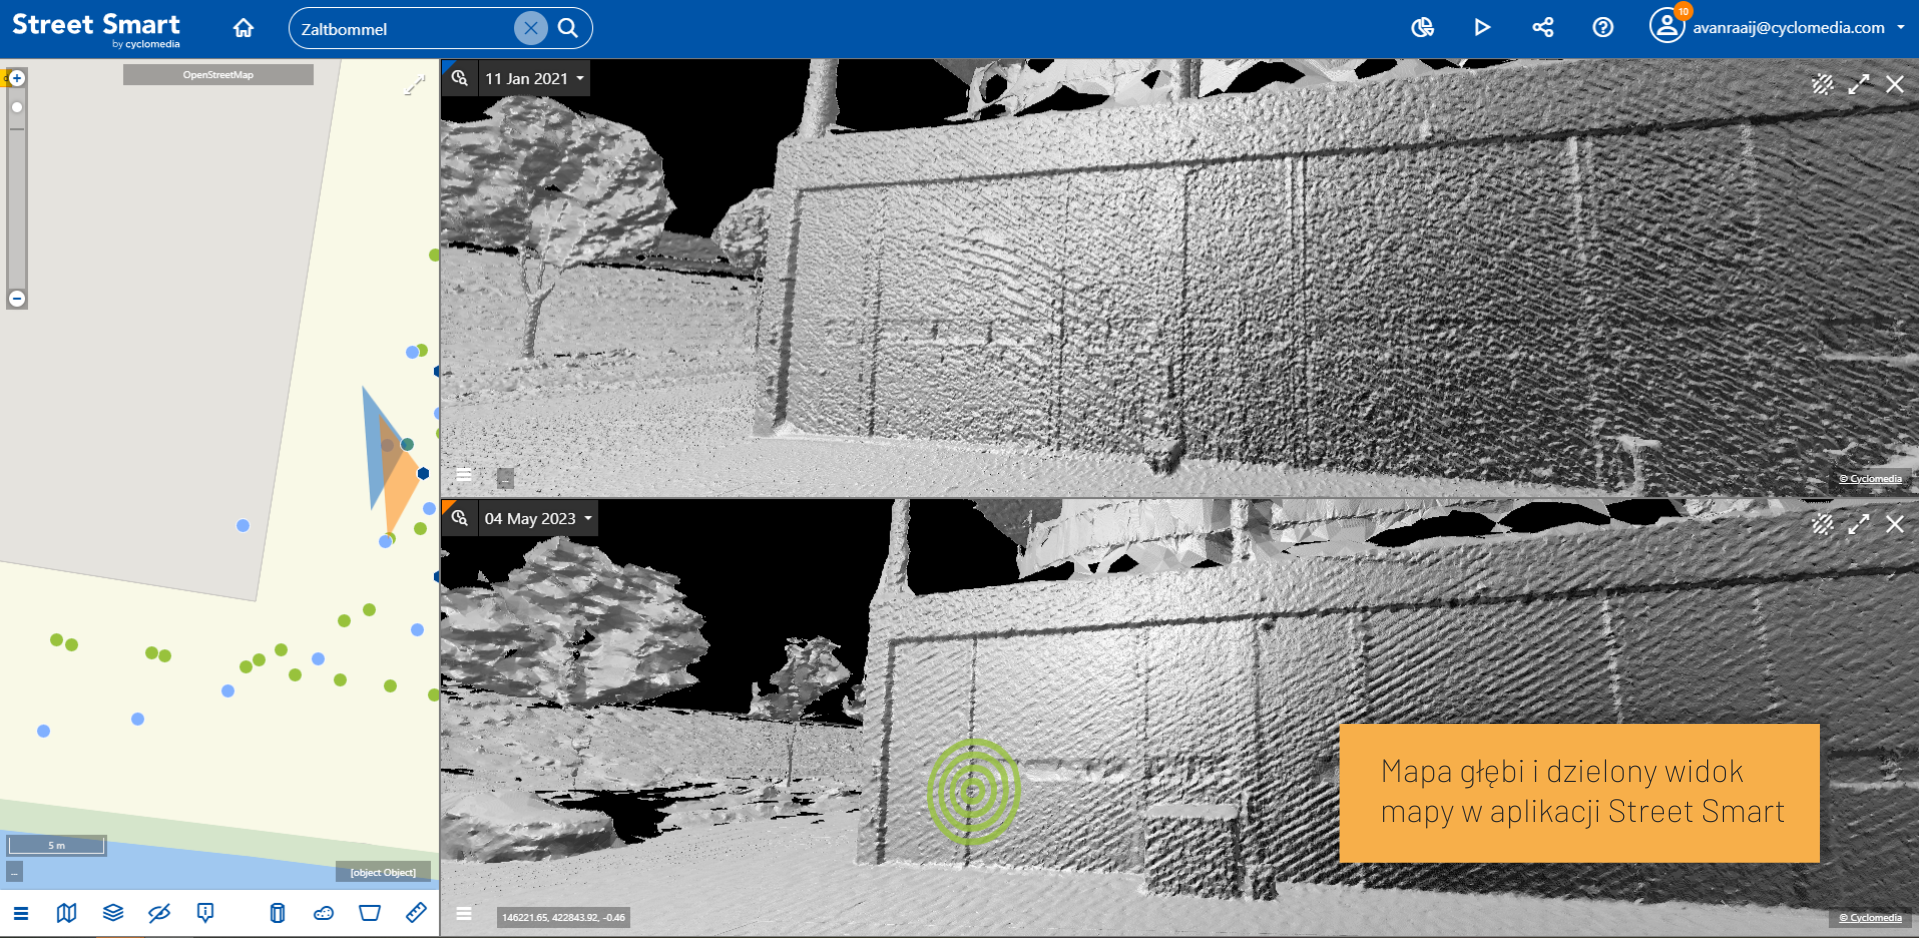Click the Street Smart logo

click(x=96, y=29)
